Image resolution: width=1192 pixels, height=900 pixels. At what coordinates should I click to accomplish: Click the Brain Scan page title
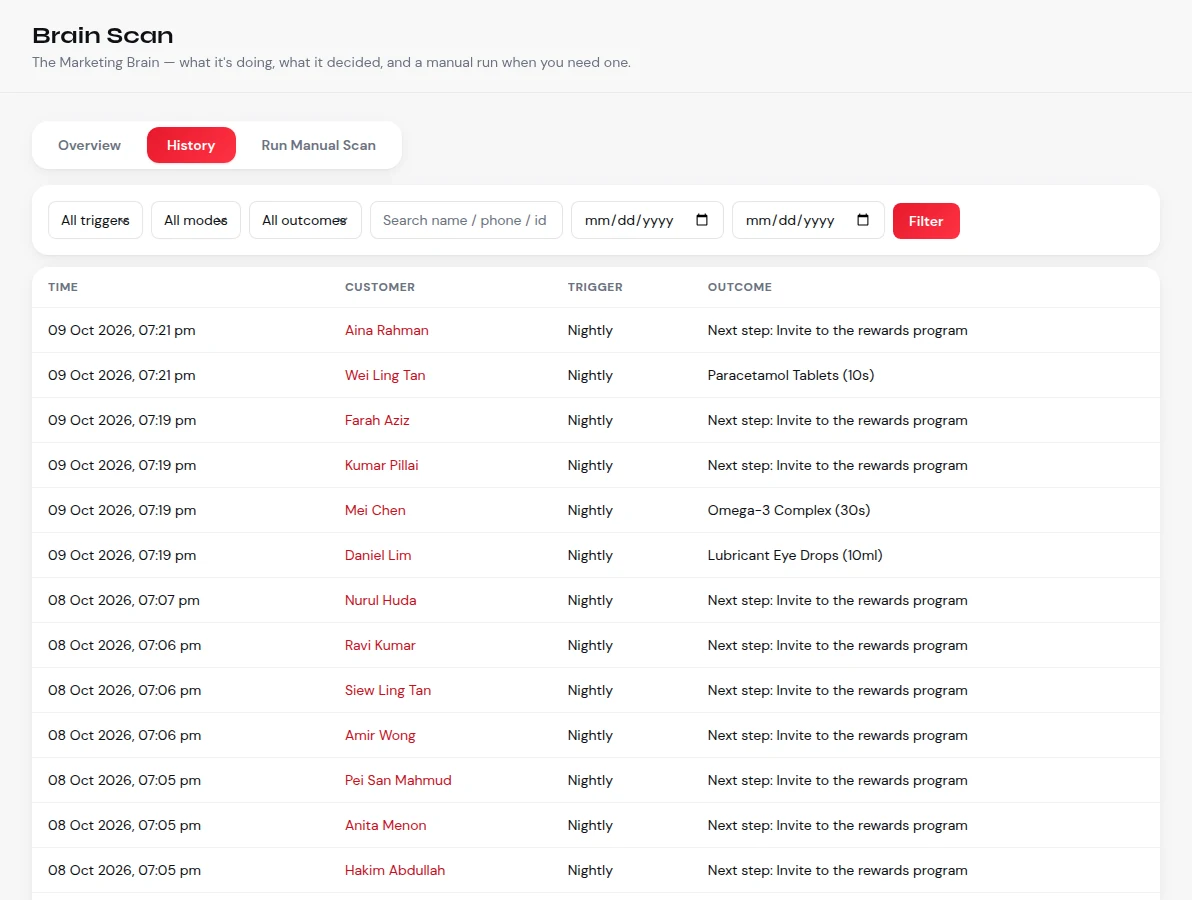(103, 35)
